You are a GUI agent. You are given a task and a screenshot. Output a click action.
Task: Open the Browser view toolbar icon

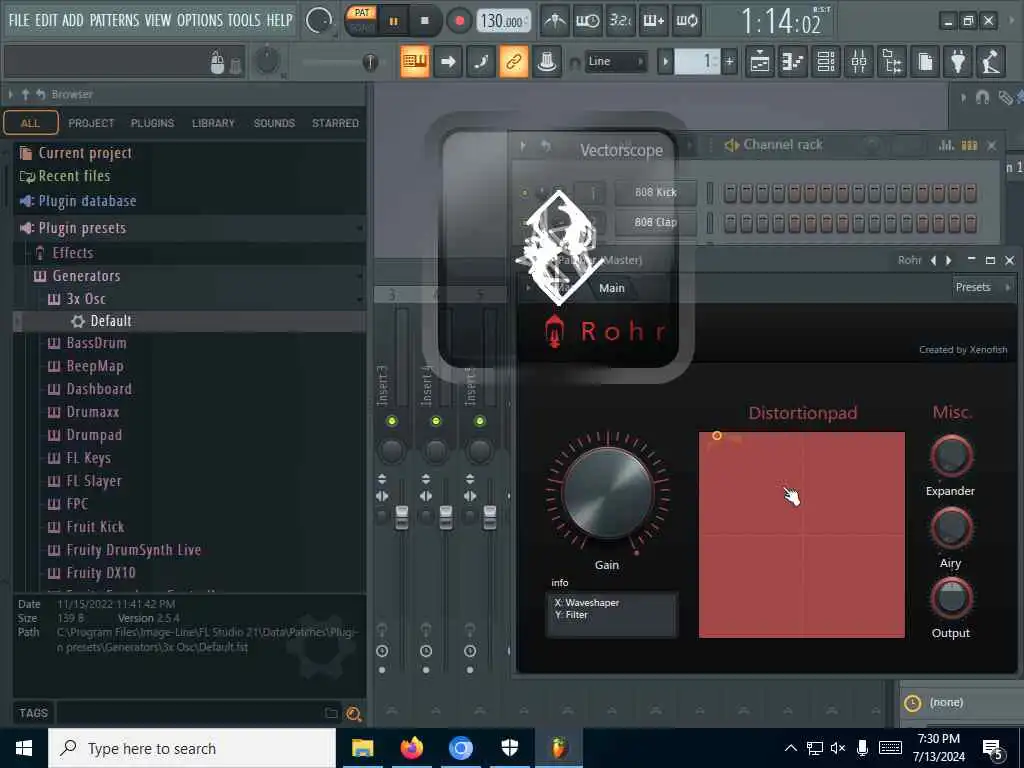click(892, 62)
